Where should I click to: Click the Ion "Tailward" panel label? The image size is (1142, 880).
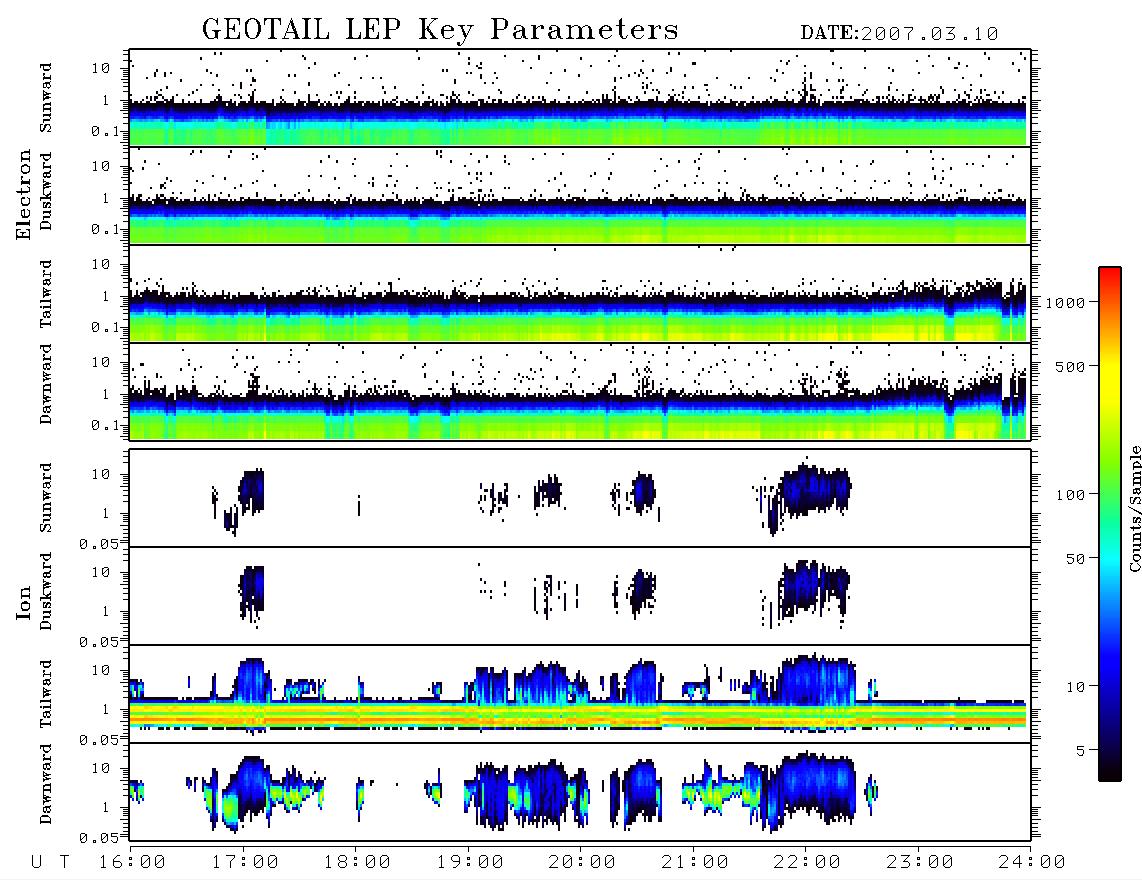pyautogui.click(x=46, y=694)
